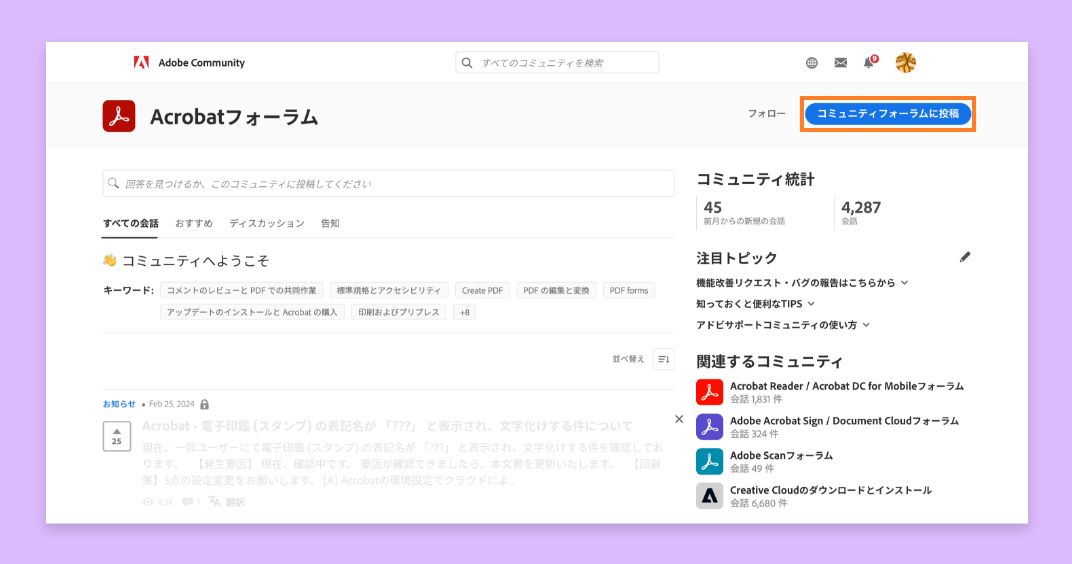Select the Create PDF keyword tag
Screen dimensions: 1072x564
(482, 291)
